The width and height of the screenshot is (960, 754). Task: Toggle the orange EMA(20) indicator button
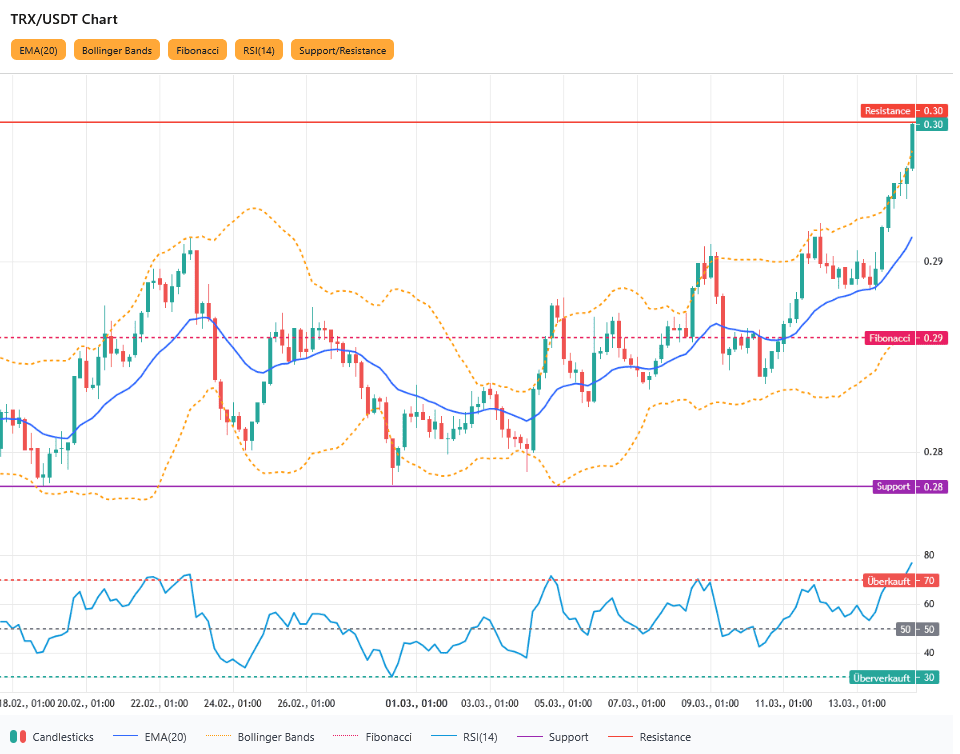pos(38,50)
